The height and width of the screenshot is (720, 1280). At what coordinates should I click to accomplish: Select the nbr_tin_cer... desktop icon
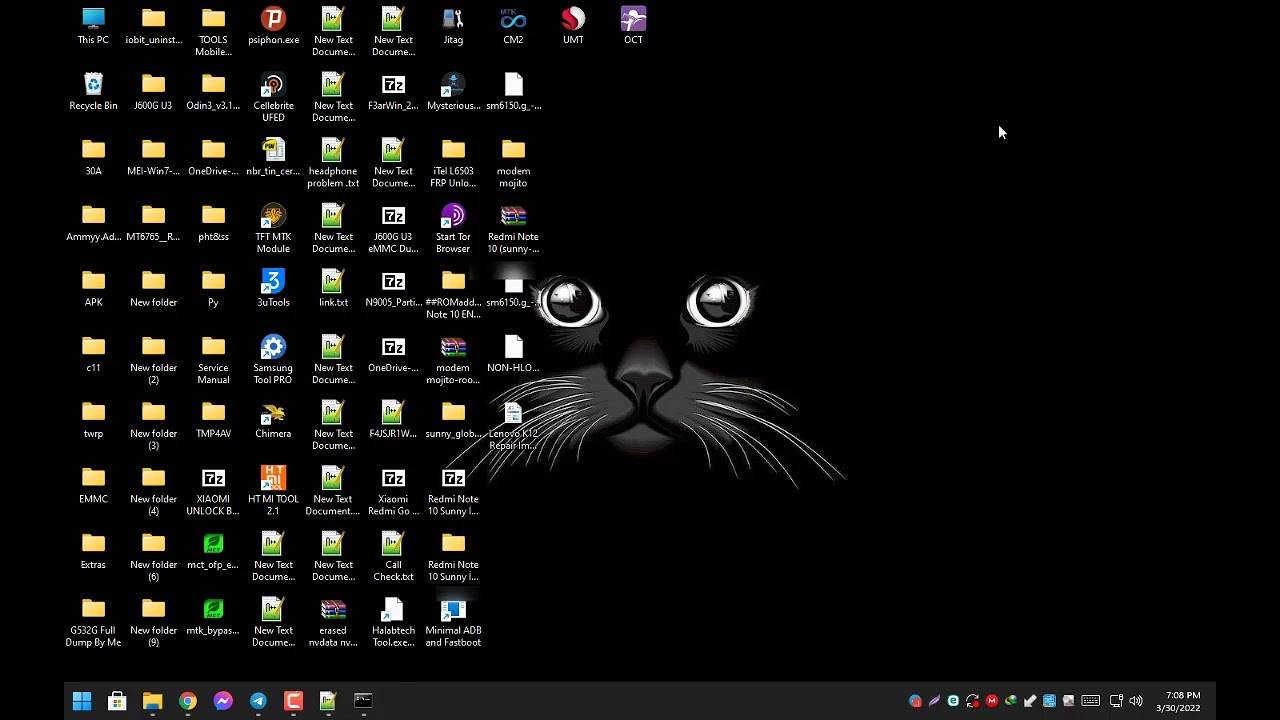click(x=273, y=157)
